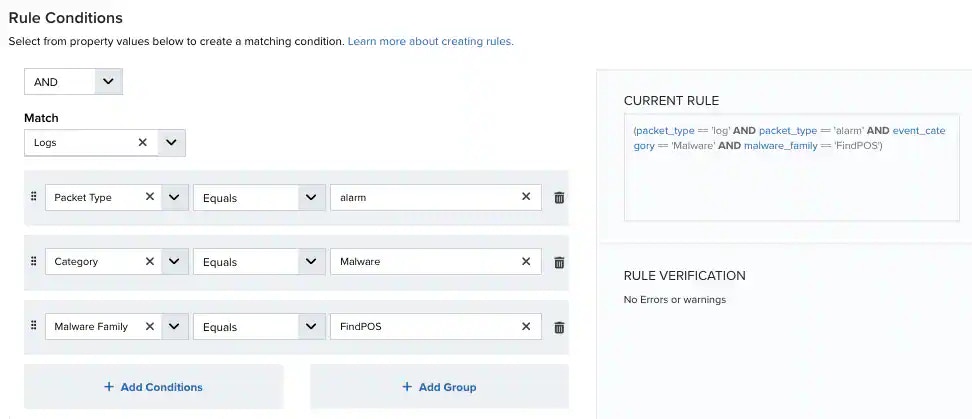Open Equals dropdown in Malware Family row
The width and height of the screenshot is (972, 419).
258,327
